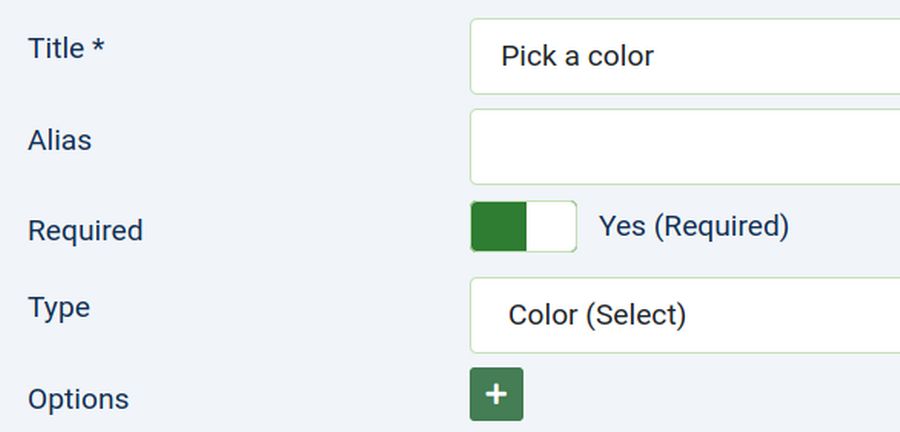Select the "Color (Select)" type value
This screenshot has height=432, width=900.
[x=597, y=315]
